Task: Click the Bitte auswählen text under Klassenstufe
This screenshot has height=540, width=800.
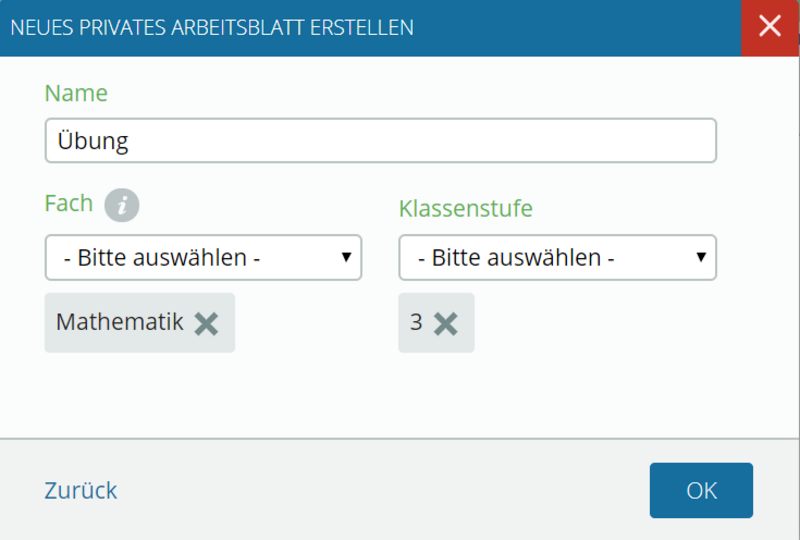Action: 516,258
